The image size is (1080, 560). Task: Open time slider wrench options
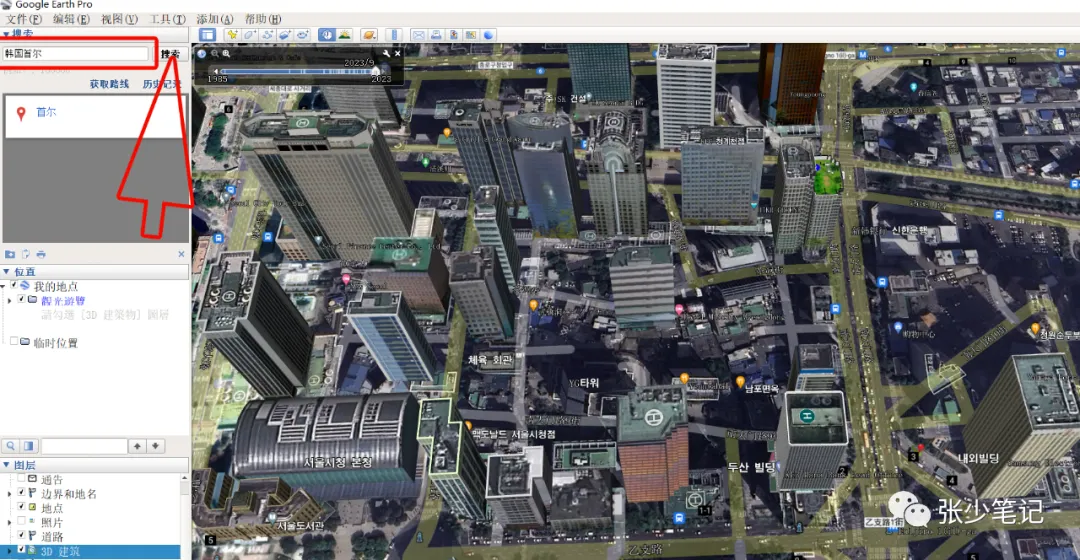click(x=386, y=53)
